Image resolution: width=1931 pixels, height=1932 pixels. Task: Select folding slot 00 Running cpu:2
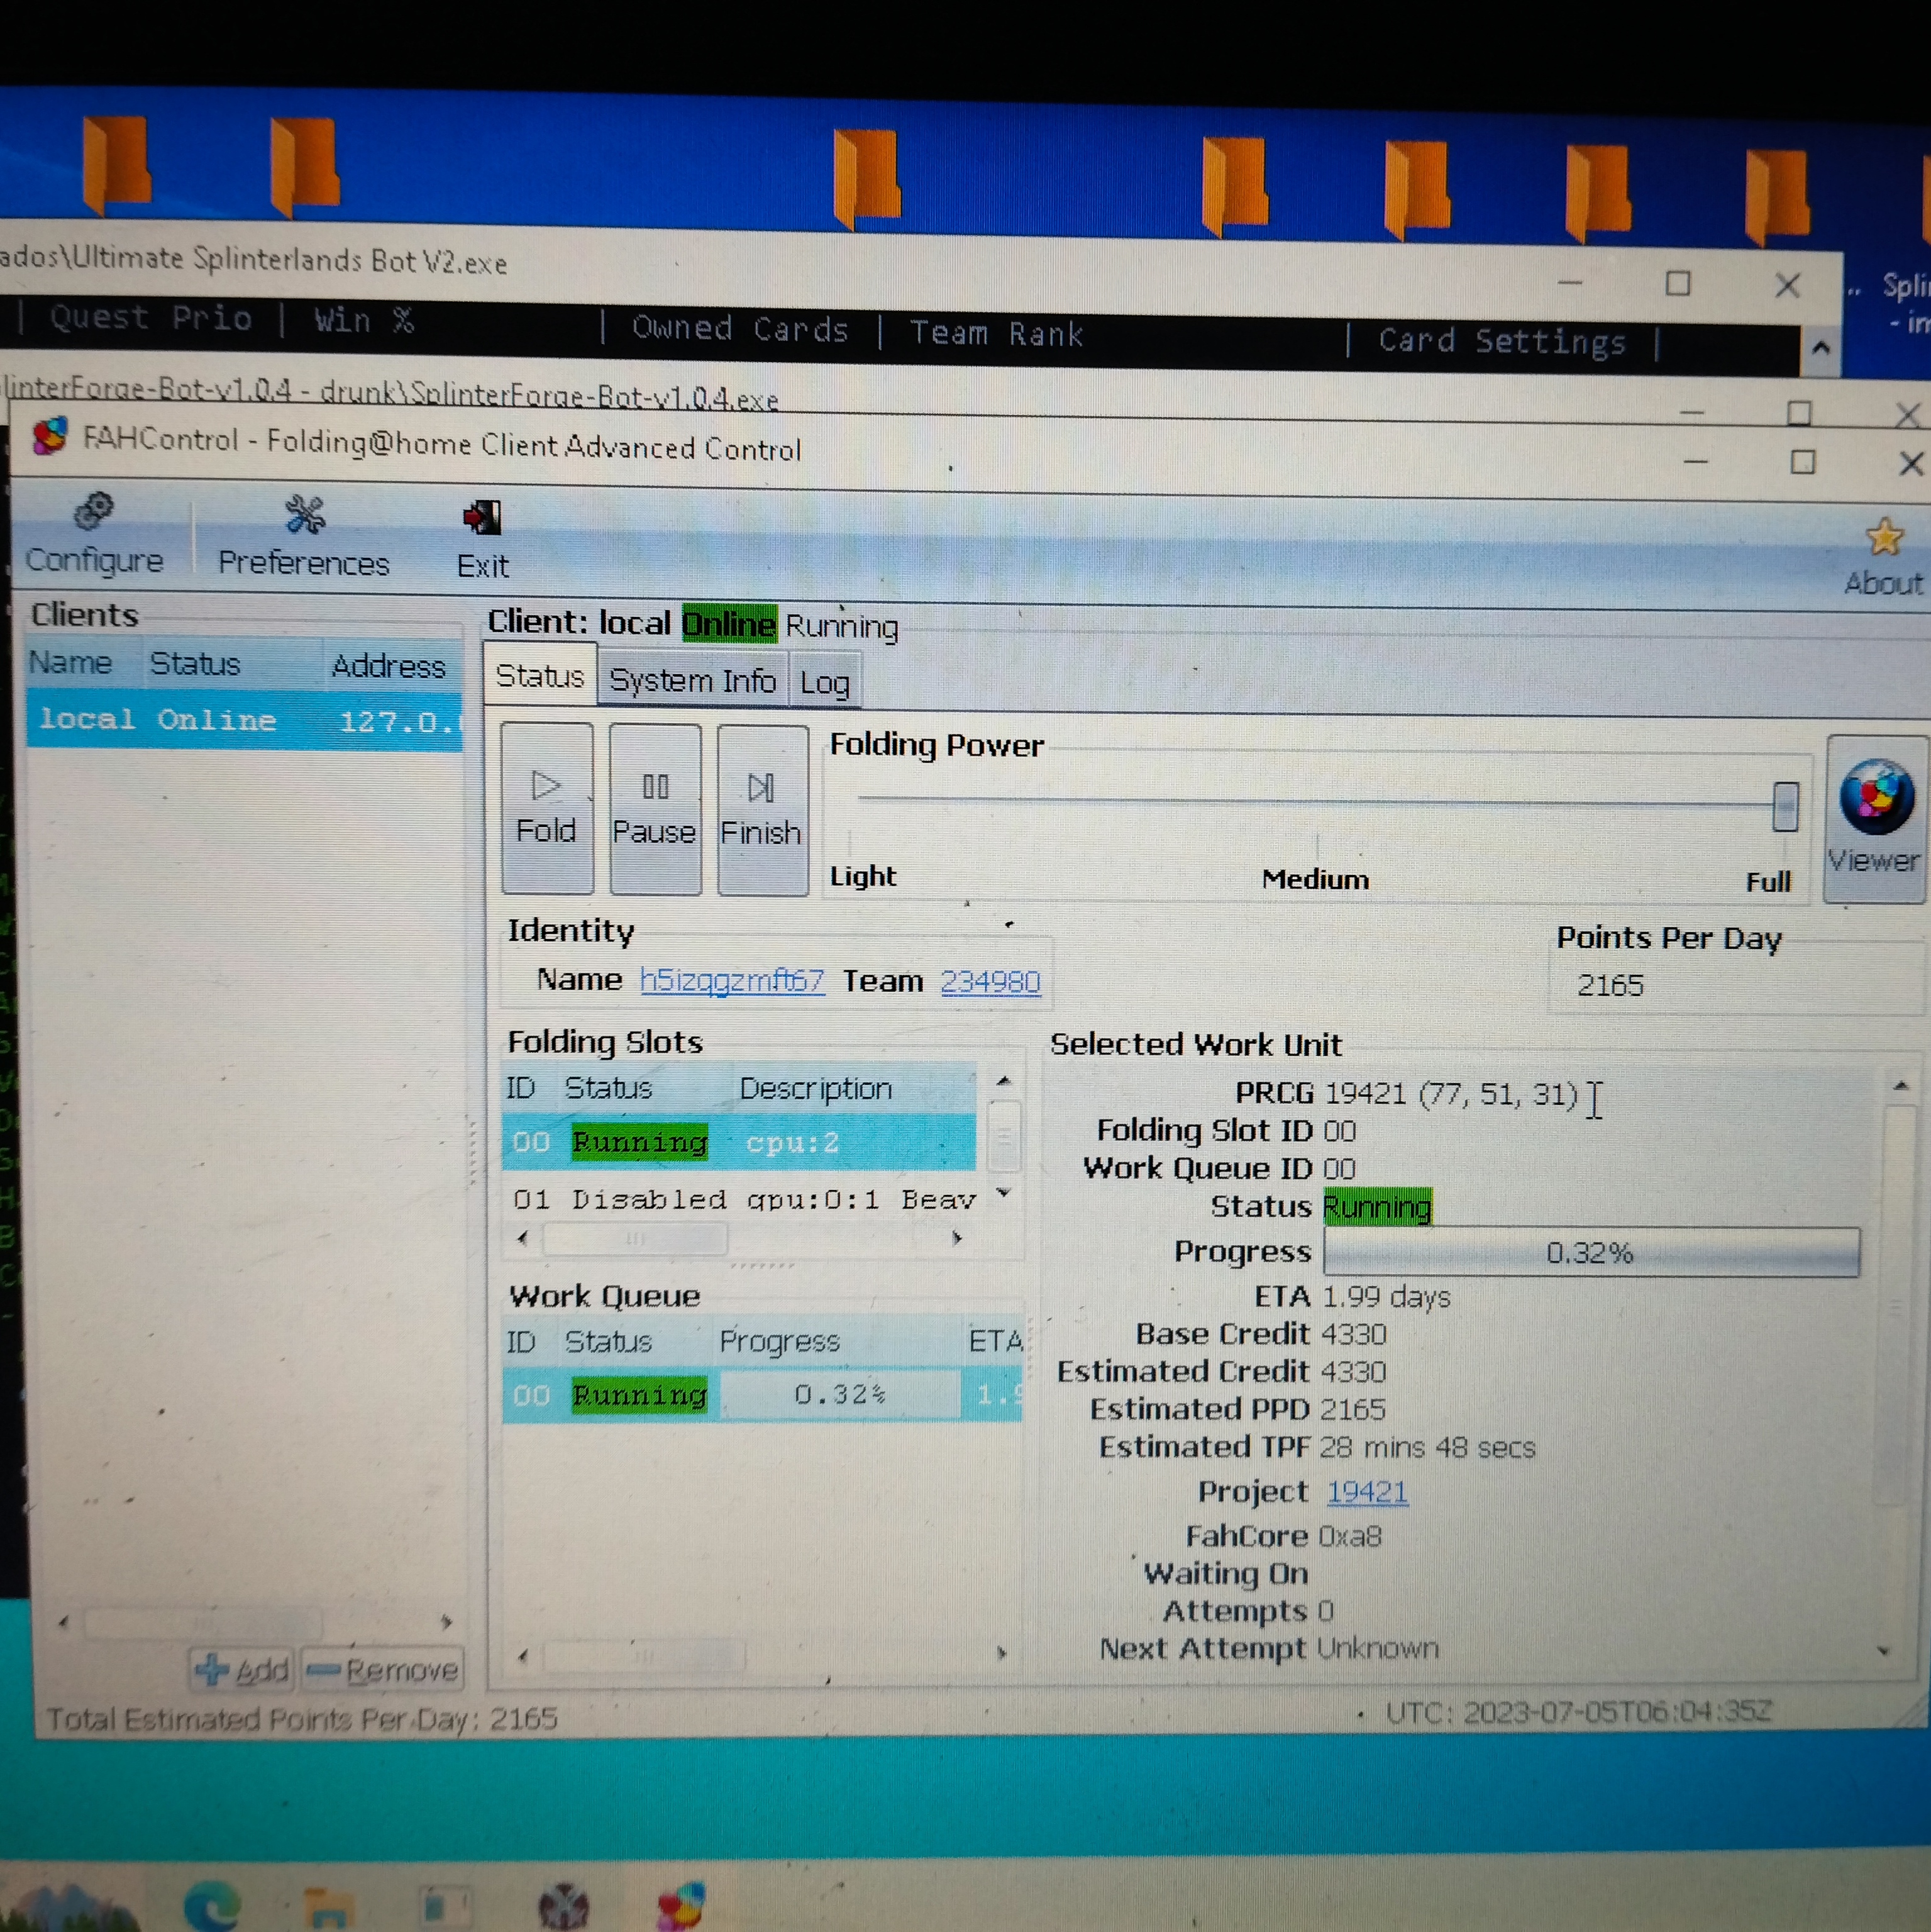(x=738, y=1142)
